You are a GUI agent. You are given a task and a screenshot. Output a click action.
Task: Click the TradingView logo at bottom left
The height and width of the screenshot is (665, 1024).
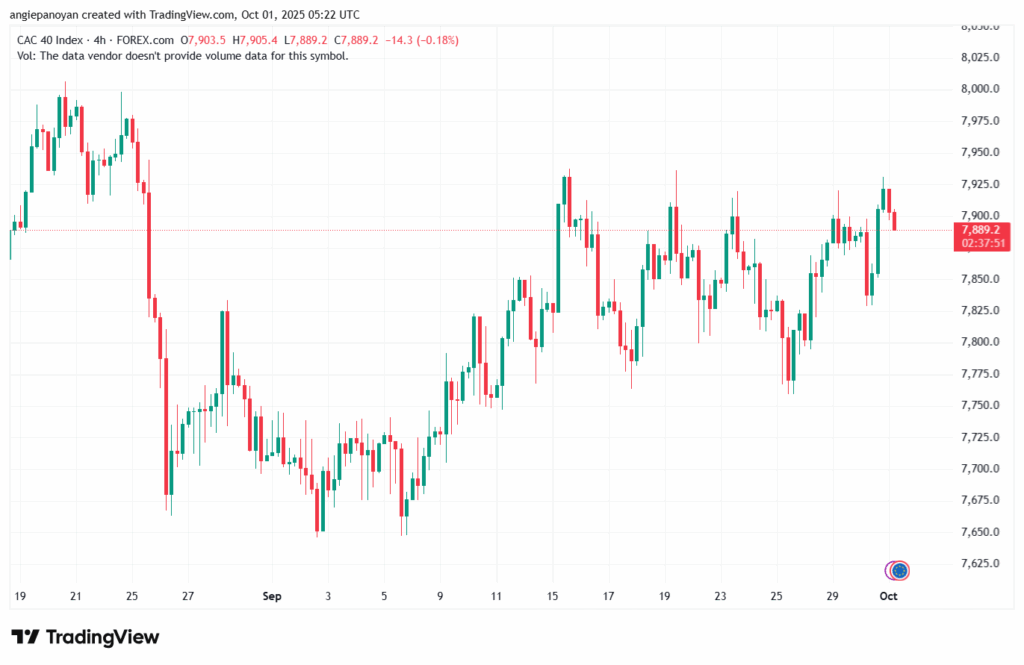85,637
